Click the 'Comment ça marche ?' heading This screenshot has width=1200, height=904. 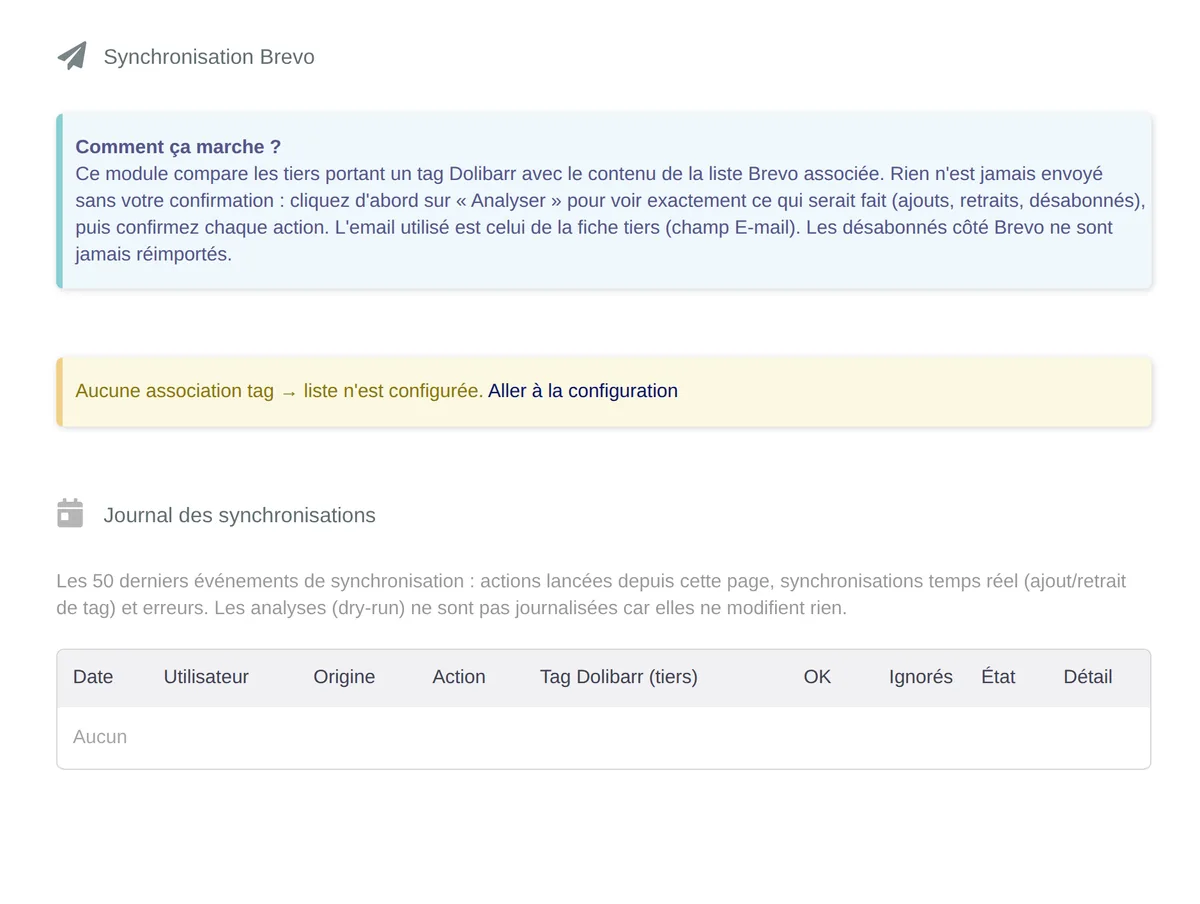click(178, 147)
